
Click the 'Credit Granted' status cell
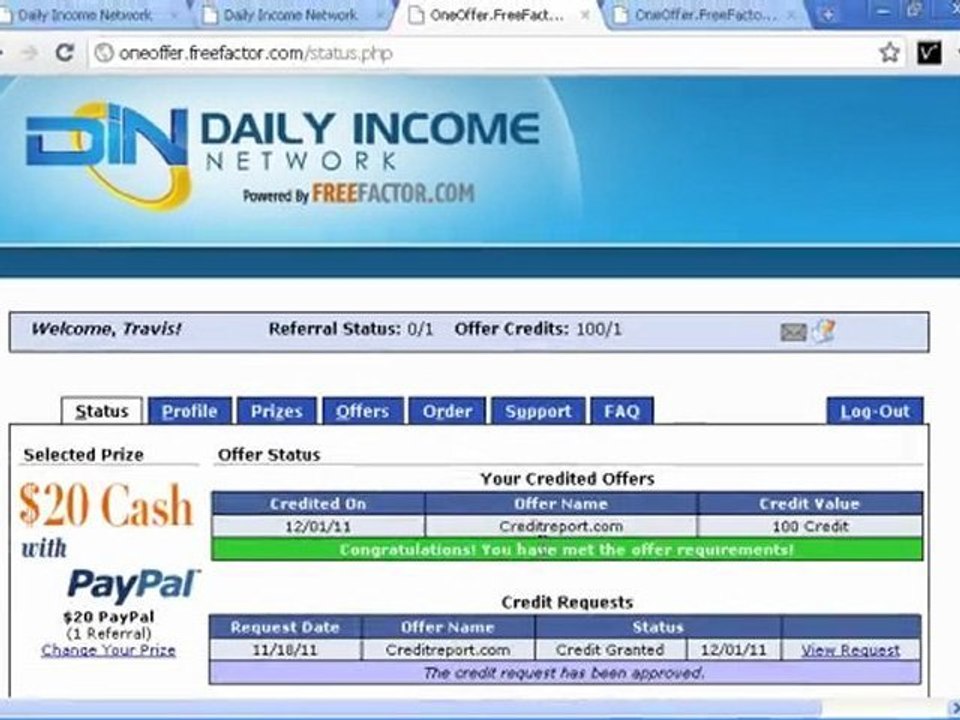(610, 650)
